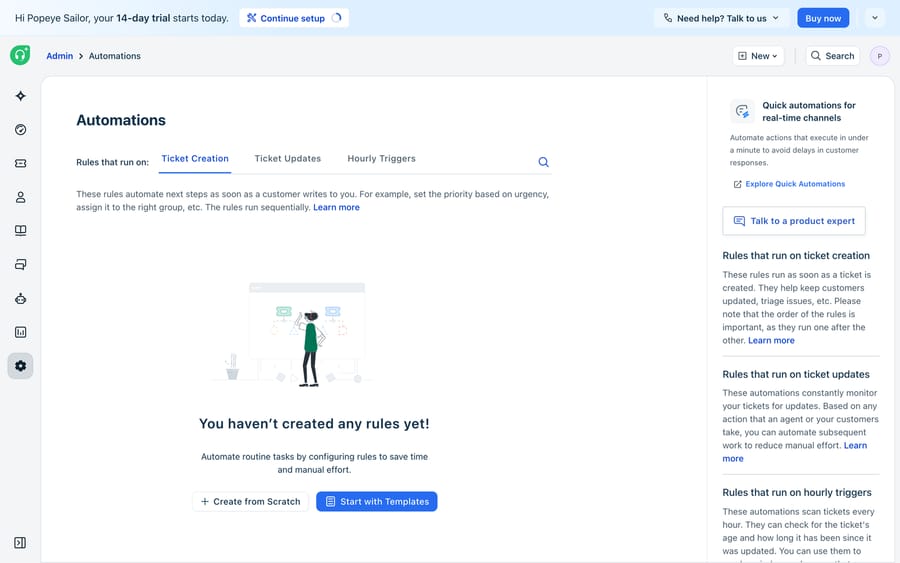Click 'You haven't created any rules yet!' text
Screen dimensions: 900x563
tap(314, 424)
